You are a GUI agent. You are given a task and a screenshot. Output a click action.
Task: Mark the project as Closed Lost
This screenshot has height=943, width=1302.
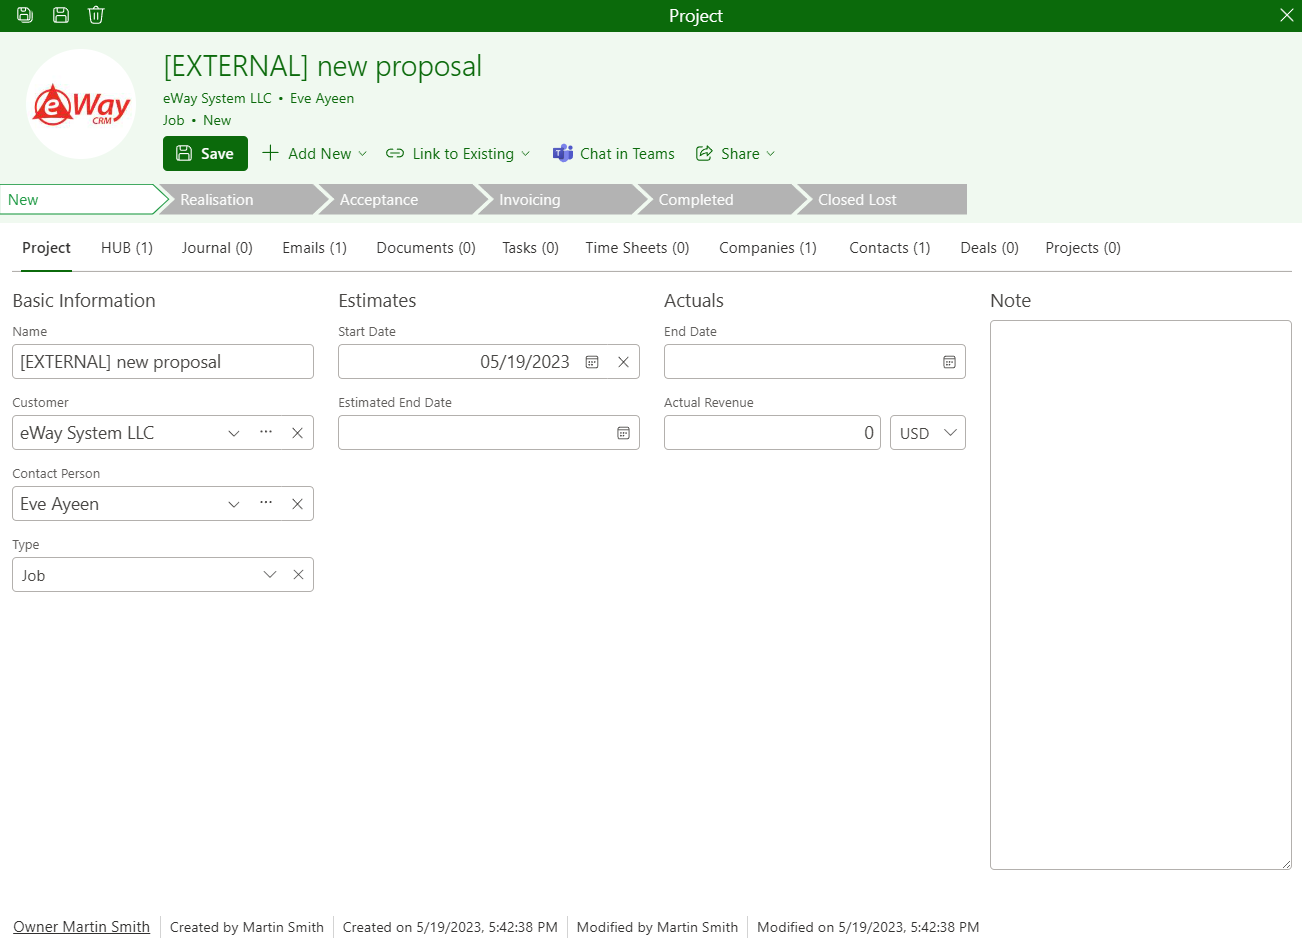881,199
